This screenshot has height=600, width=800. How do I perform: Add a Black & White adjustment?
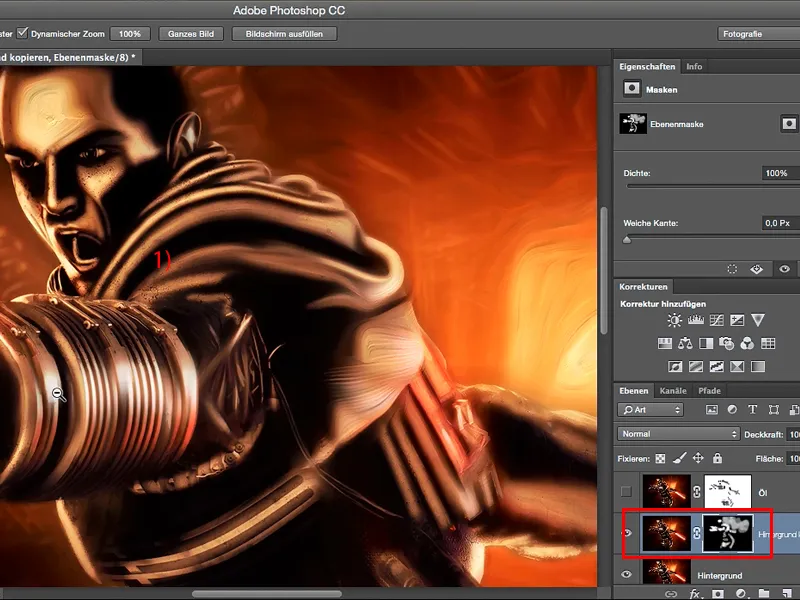706,343
